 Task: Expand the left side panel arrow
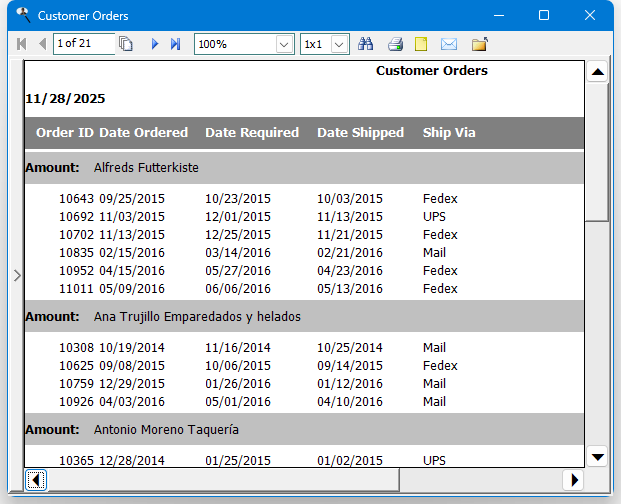[x=17, y=275]
